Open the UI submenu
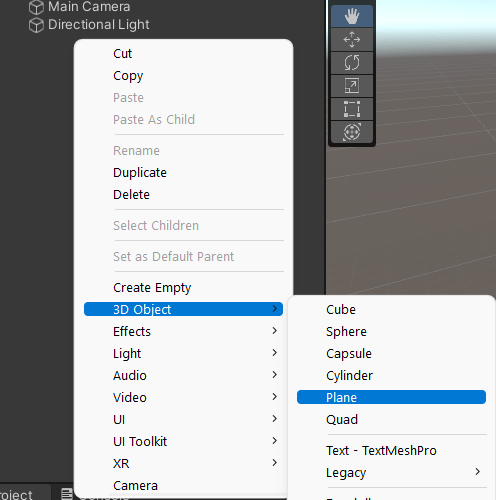This screenshot has height=500, width=496. pos(183,420)
